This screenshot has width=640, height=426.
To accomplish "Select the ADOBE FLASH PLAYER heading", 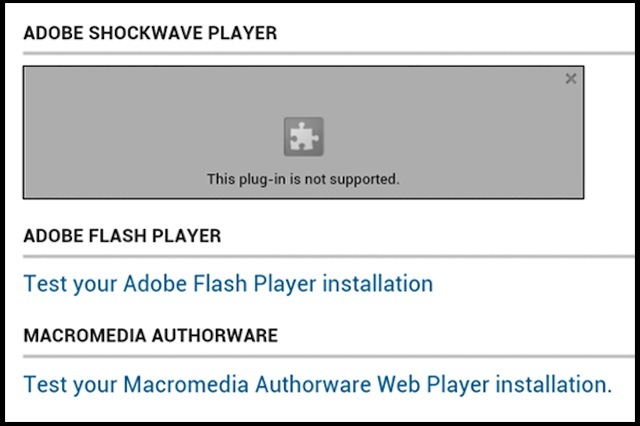I will point(122,236).
